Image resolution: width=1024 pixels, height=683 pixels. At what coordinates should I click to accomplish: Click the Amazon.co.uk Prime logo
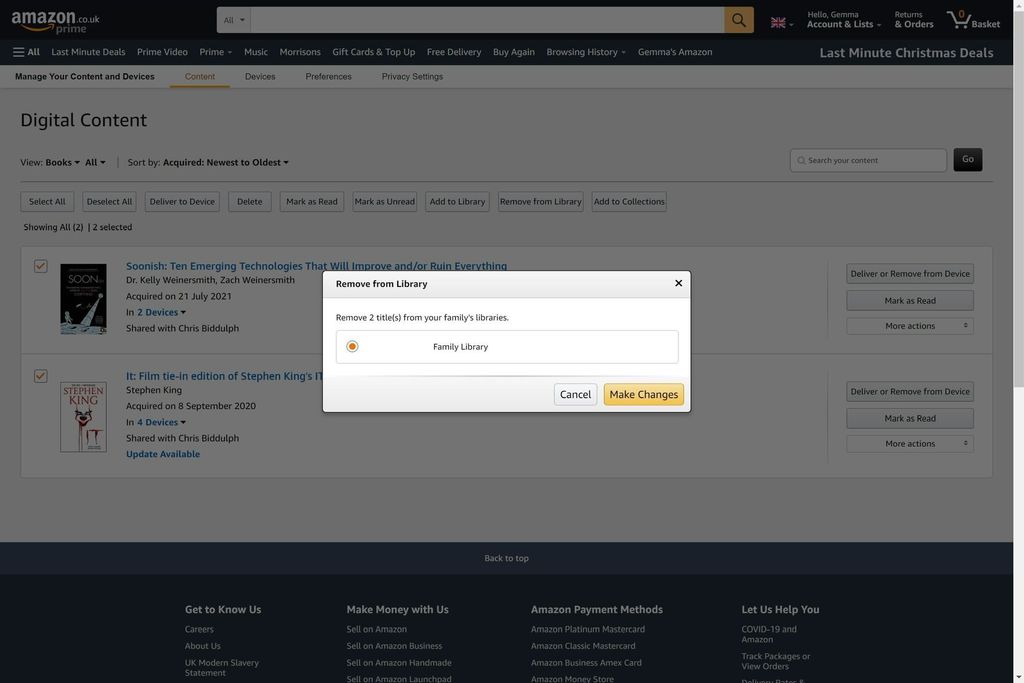(56, 22)
